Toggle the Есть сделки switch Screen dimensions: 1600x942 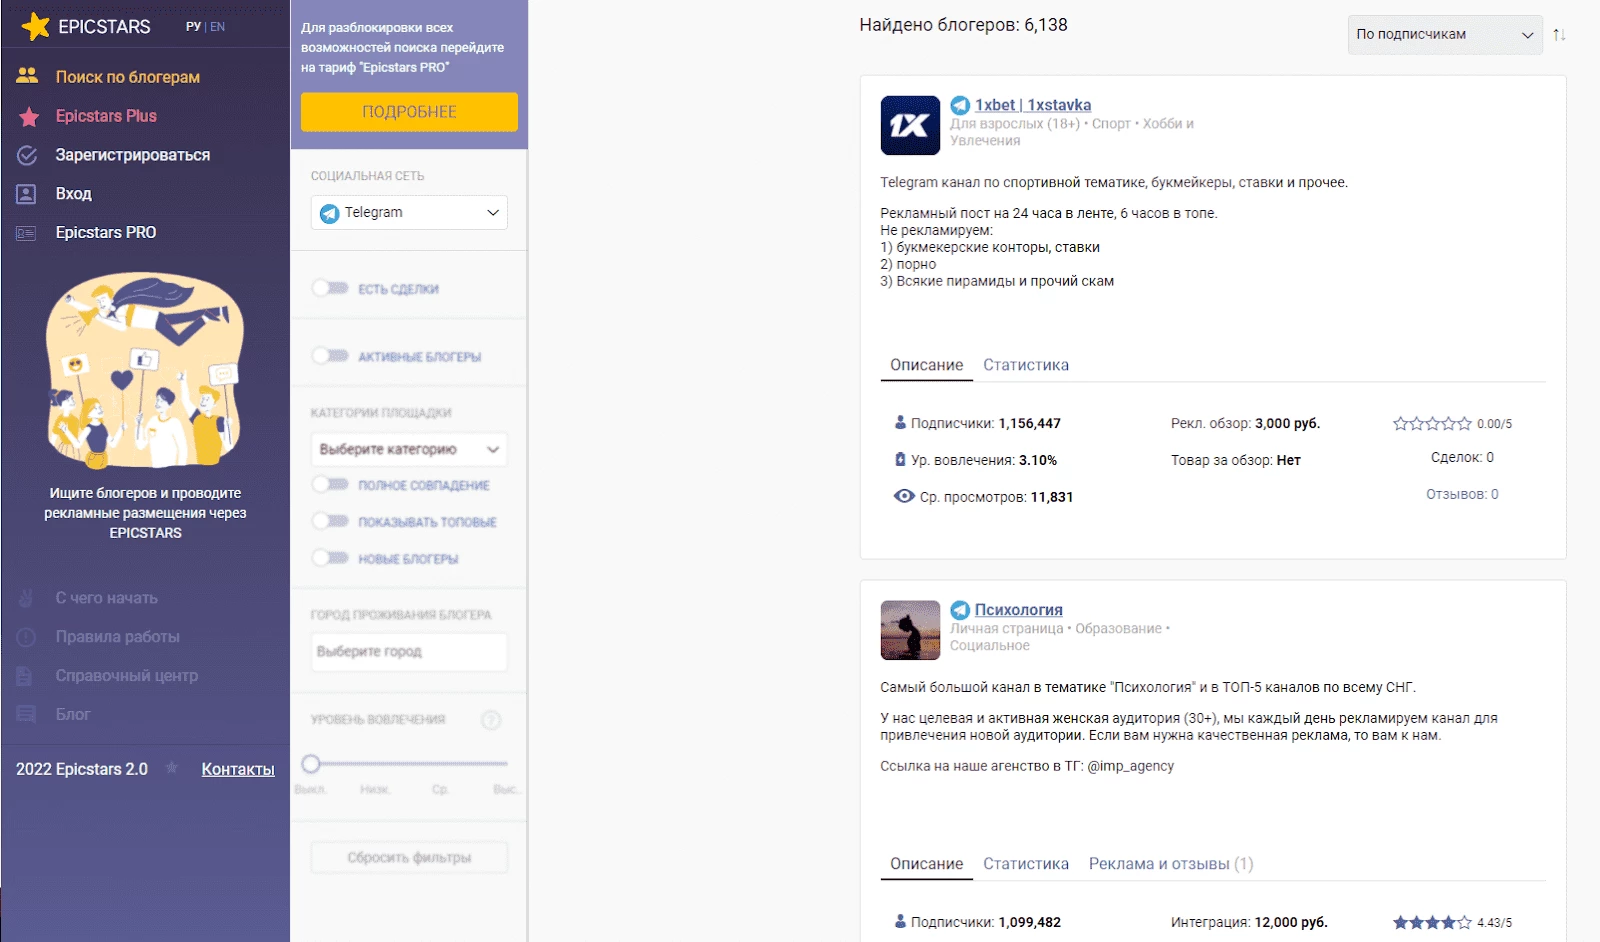(x=330, y=288)
